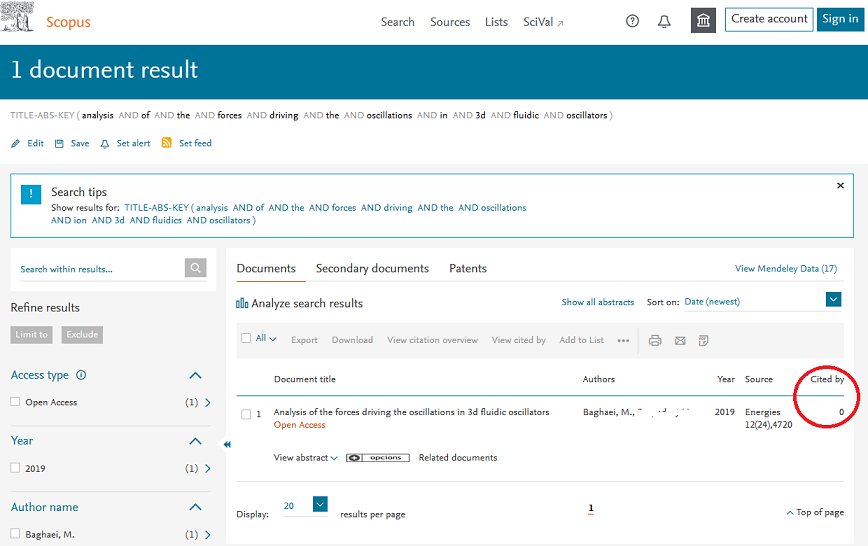Click the Search within results field
This screenshot has height=546, width=868.
(98, 268)
